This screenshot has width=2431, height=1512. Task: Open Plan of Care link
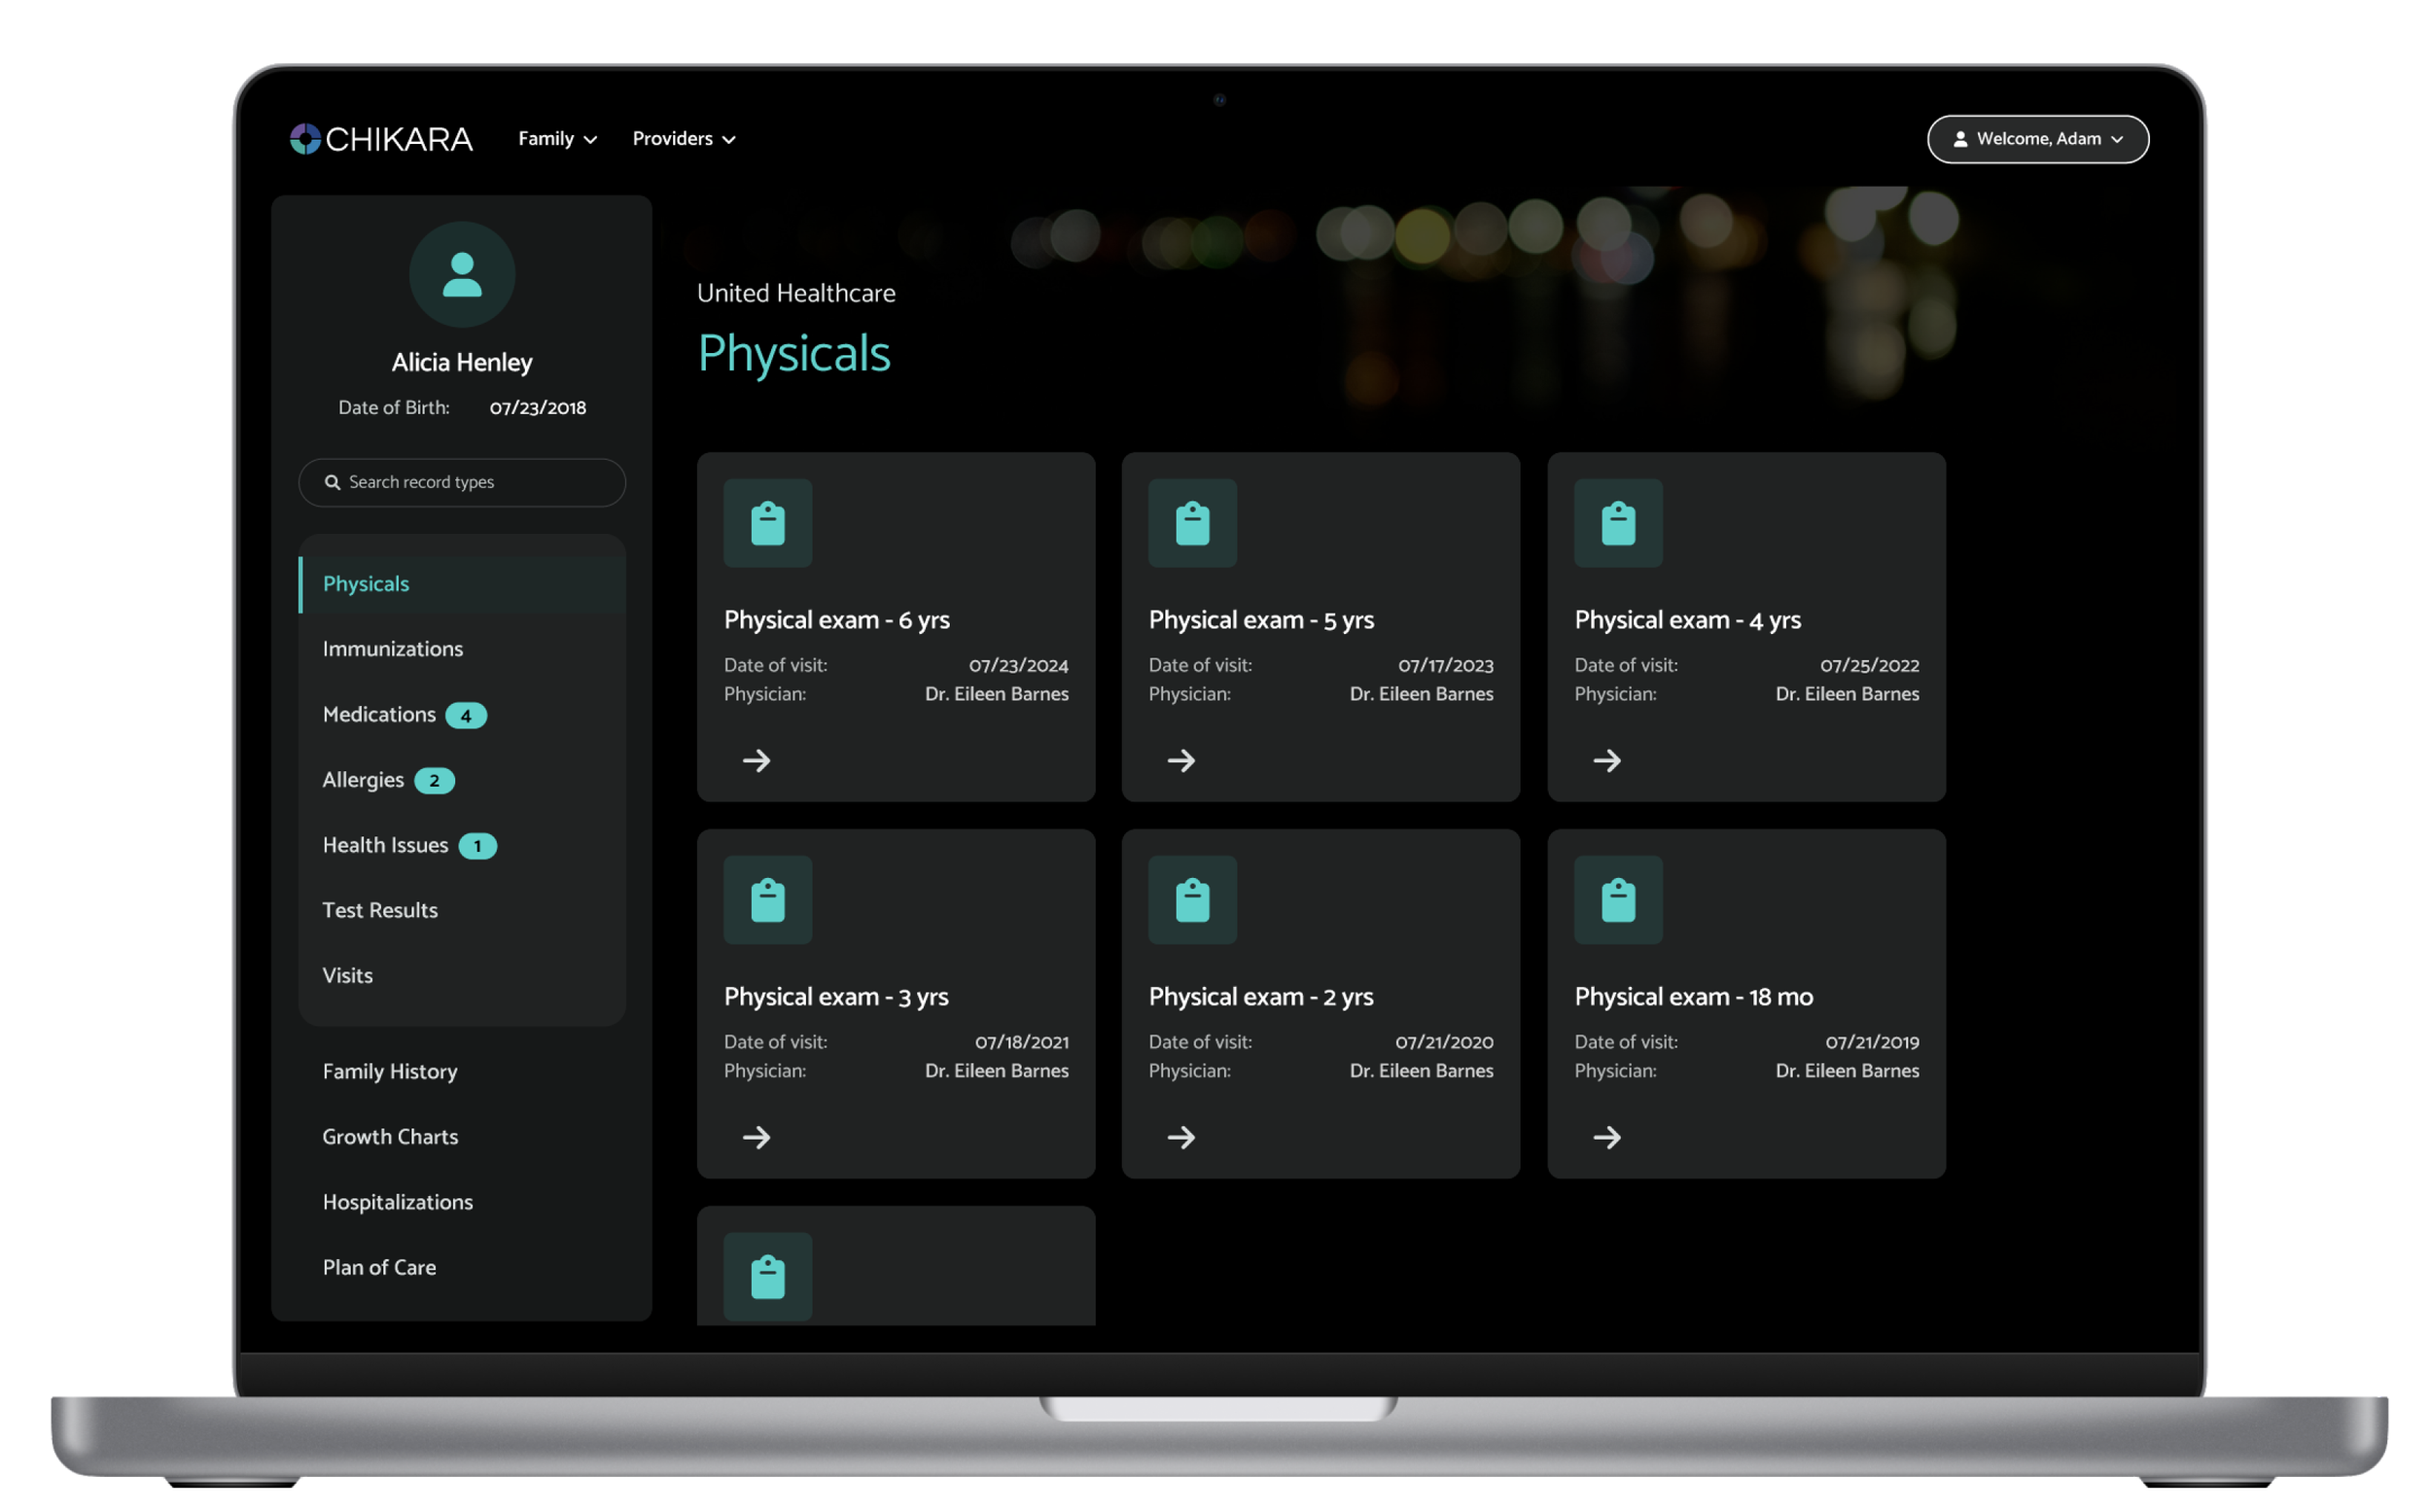point(380,1269)
